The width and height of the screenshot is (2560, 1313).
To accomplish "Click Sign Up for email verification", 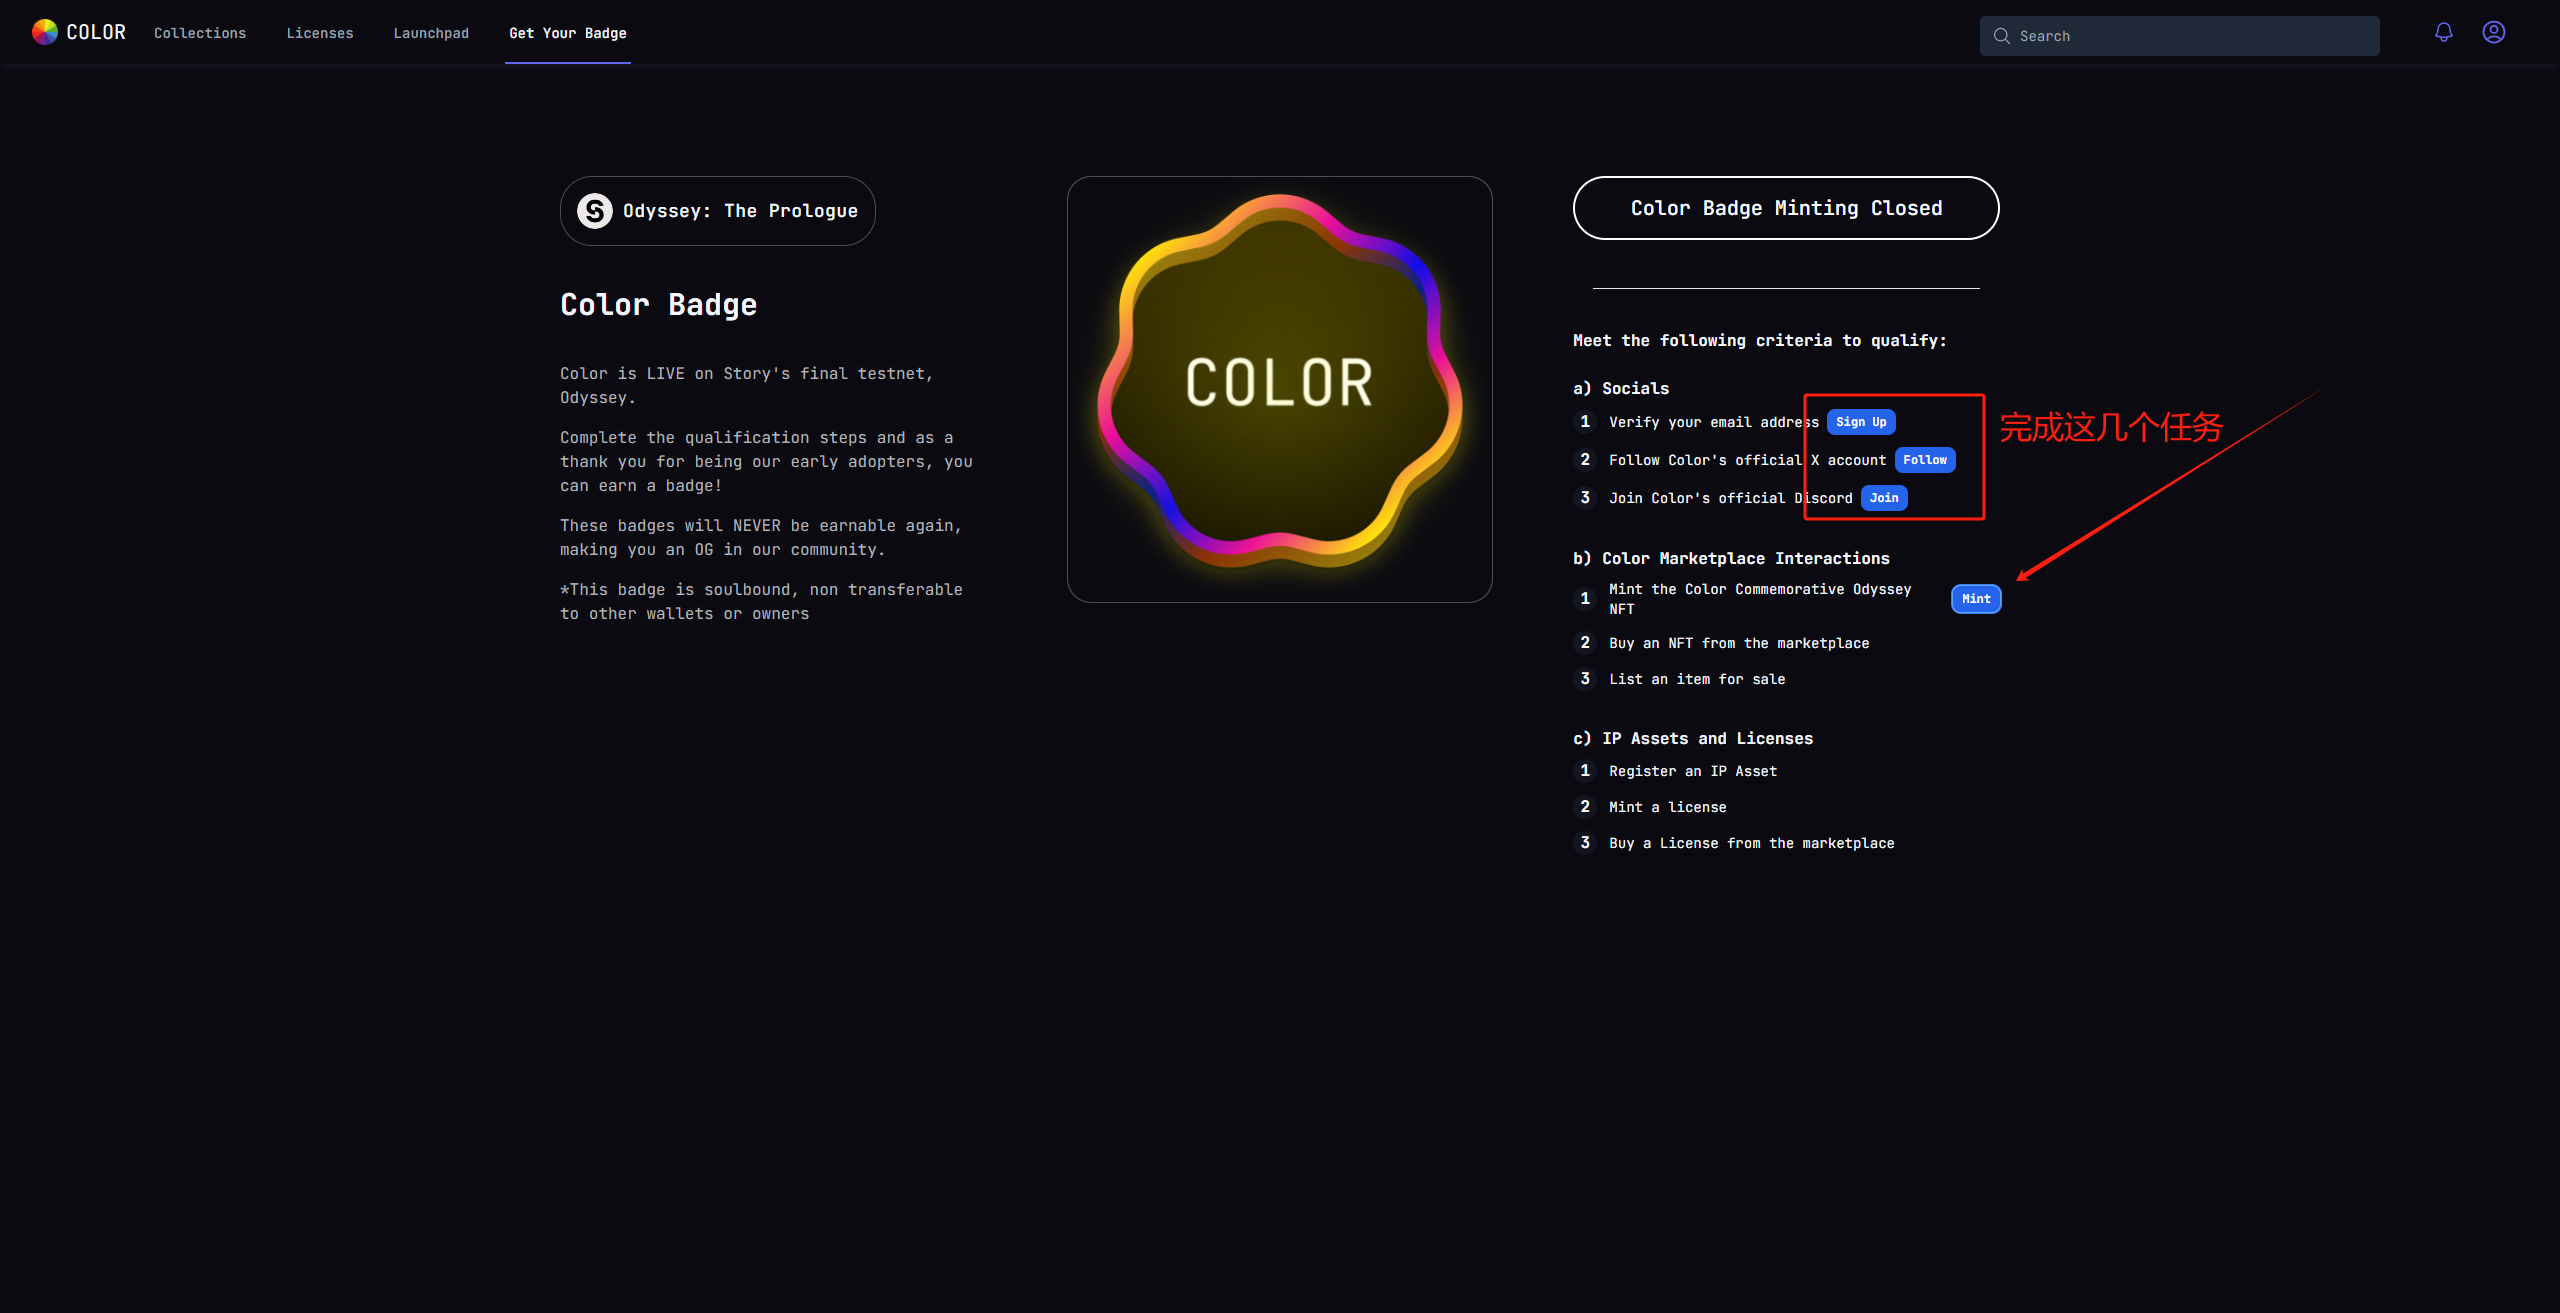I will point(1861,422).
